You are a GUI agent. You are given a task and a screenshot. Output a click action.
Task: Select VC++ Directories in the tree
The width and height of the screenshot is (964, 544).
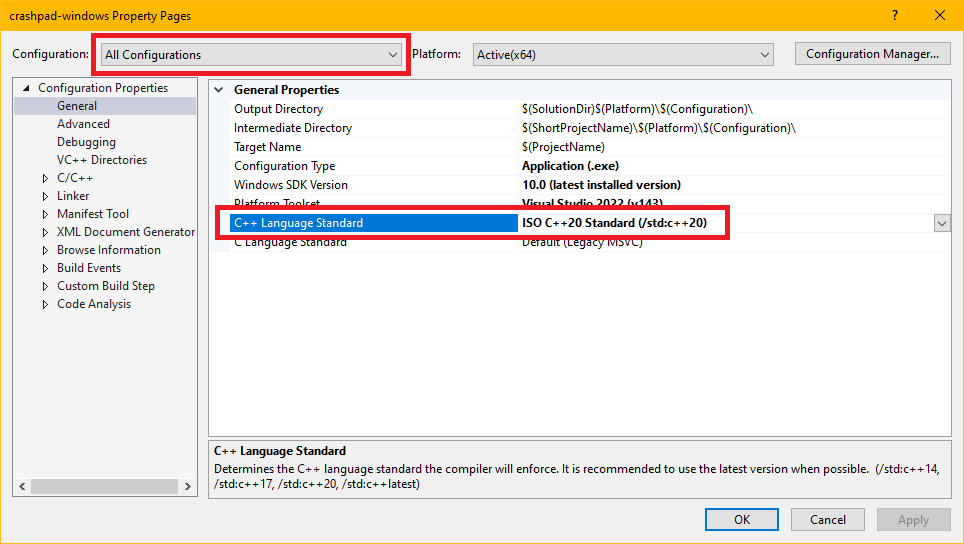(x=101, y=160)
